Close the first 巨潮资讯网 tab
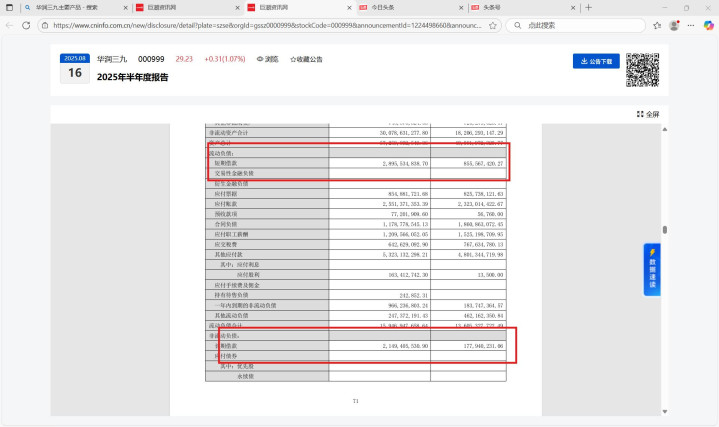 coord(237,8)
